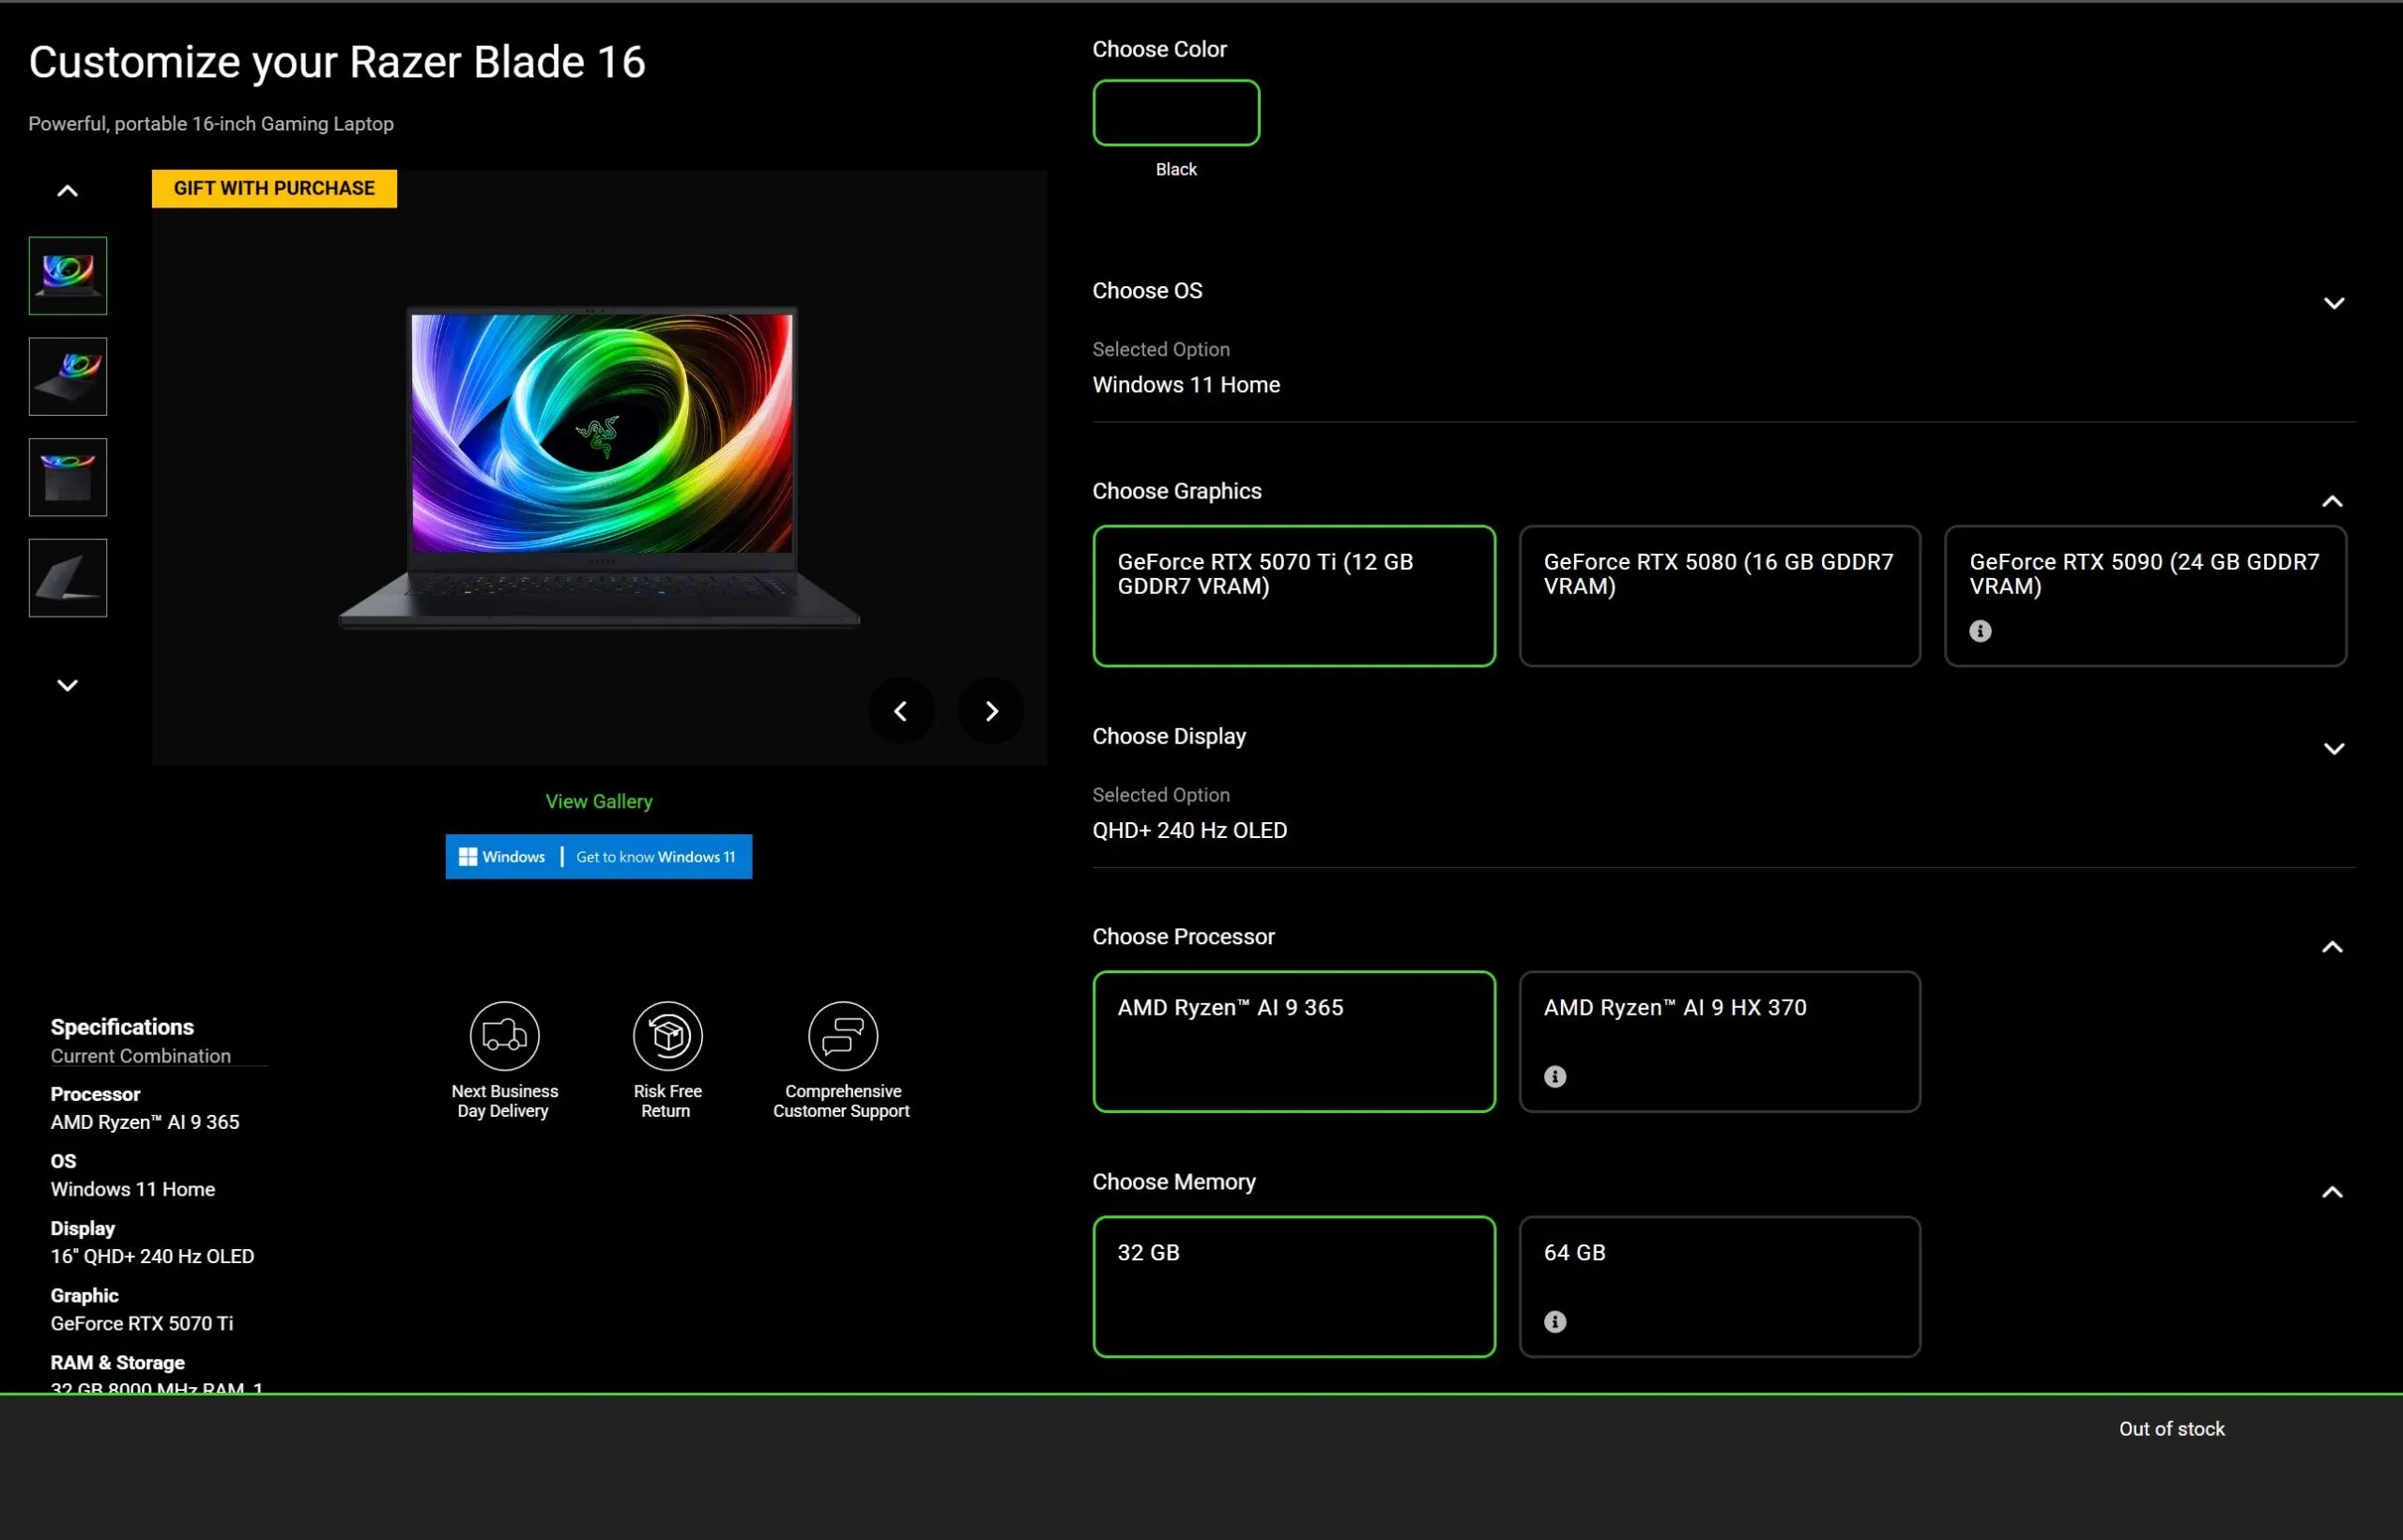
Task: Click the 'Windows 11 Home' selected option text
Action: [x=1186, y=385]
